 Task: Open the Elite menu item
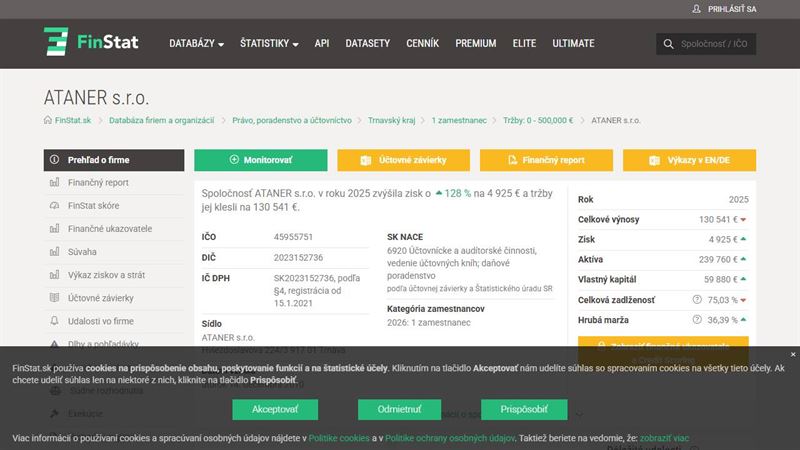click(x=524, y=43)
